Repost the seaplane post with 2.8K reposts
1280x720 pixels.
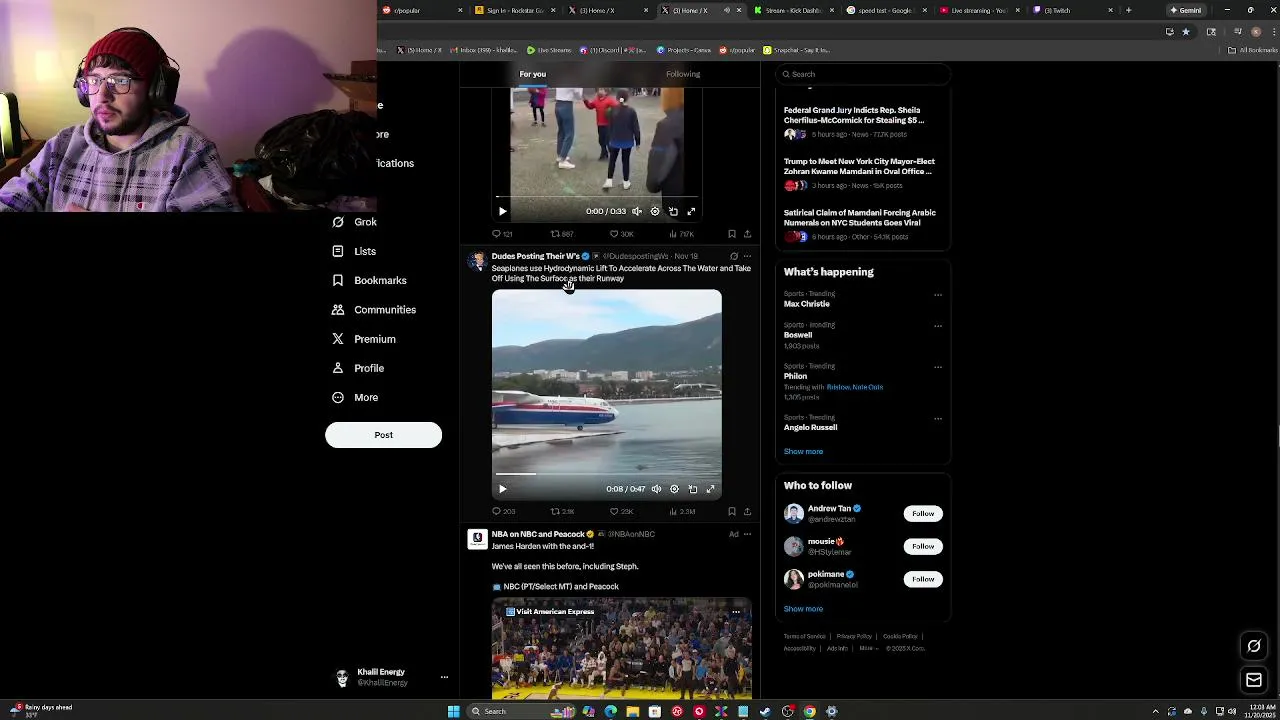pos(562,511)
